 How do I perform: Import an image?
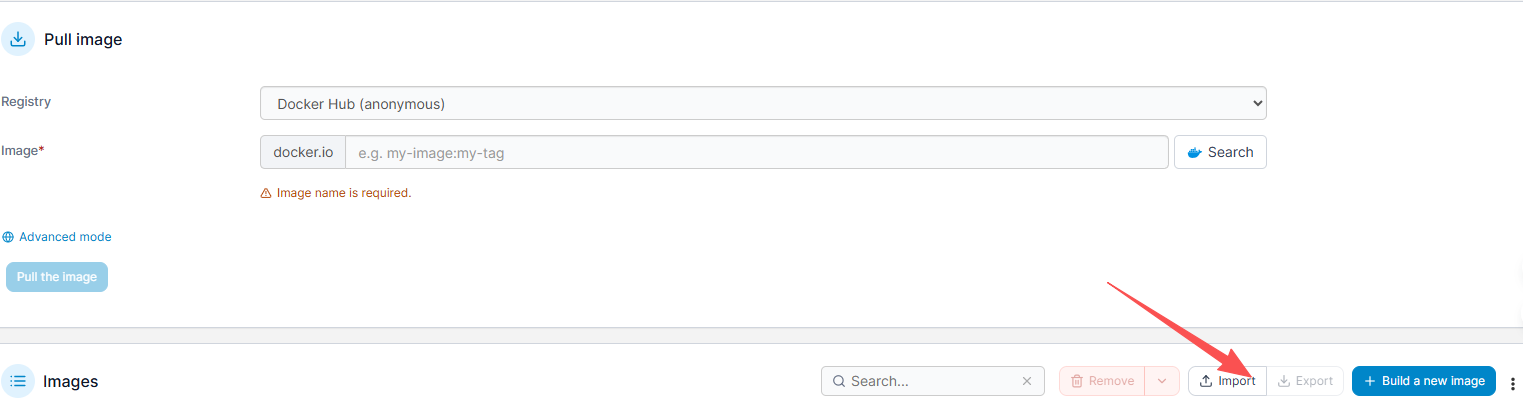1227,381
